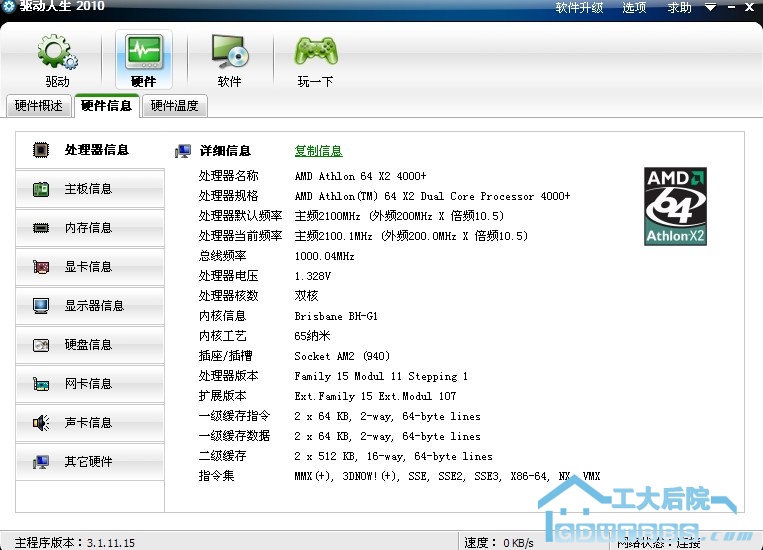Click the 指令集 value starting with MMX(+)
This screenshot has width=763, height=550.
click(447, 476)
